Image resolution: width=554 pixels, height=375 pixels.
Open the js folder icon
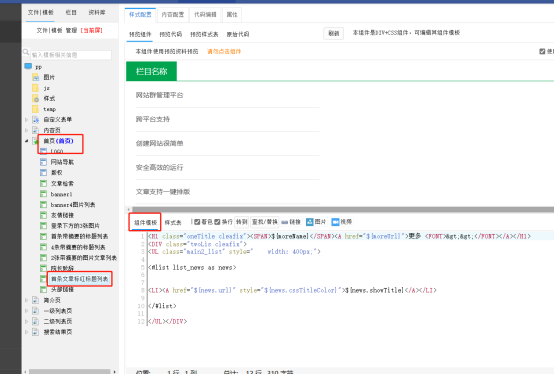(35, 88)
